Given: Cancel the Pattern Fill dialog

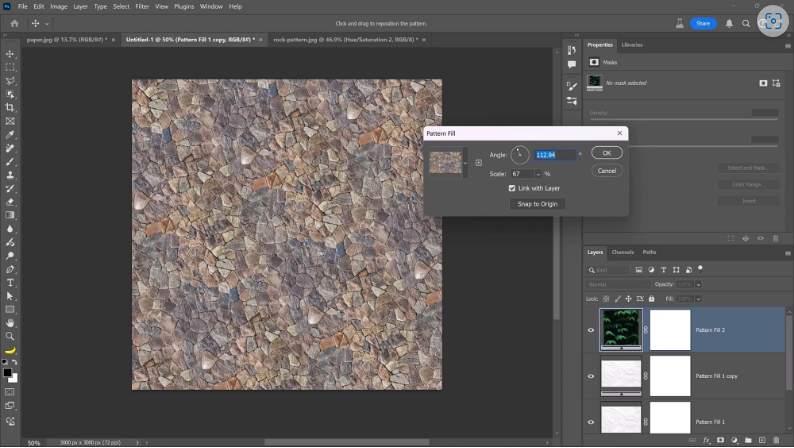Looking at the screenshot, I should (607, 171).
